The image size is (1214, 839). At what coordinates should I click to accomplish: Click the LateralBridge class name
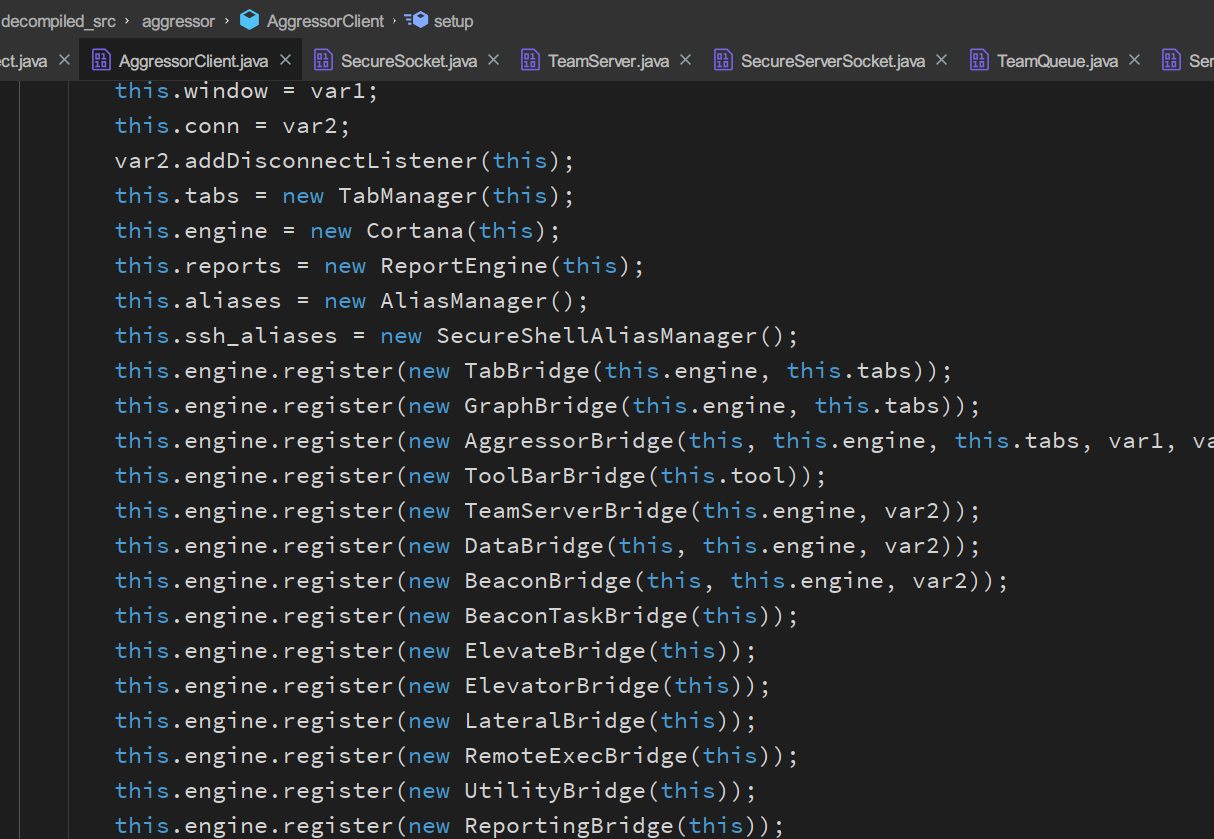(x=555, y=721)
